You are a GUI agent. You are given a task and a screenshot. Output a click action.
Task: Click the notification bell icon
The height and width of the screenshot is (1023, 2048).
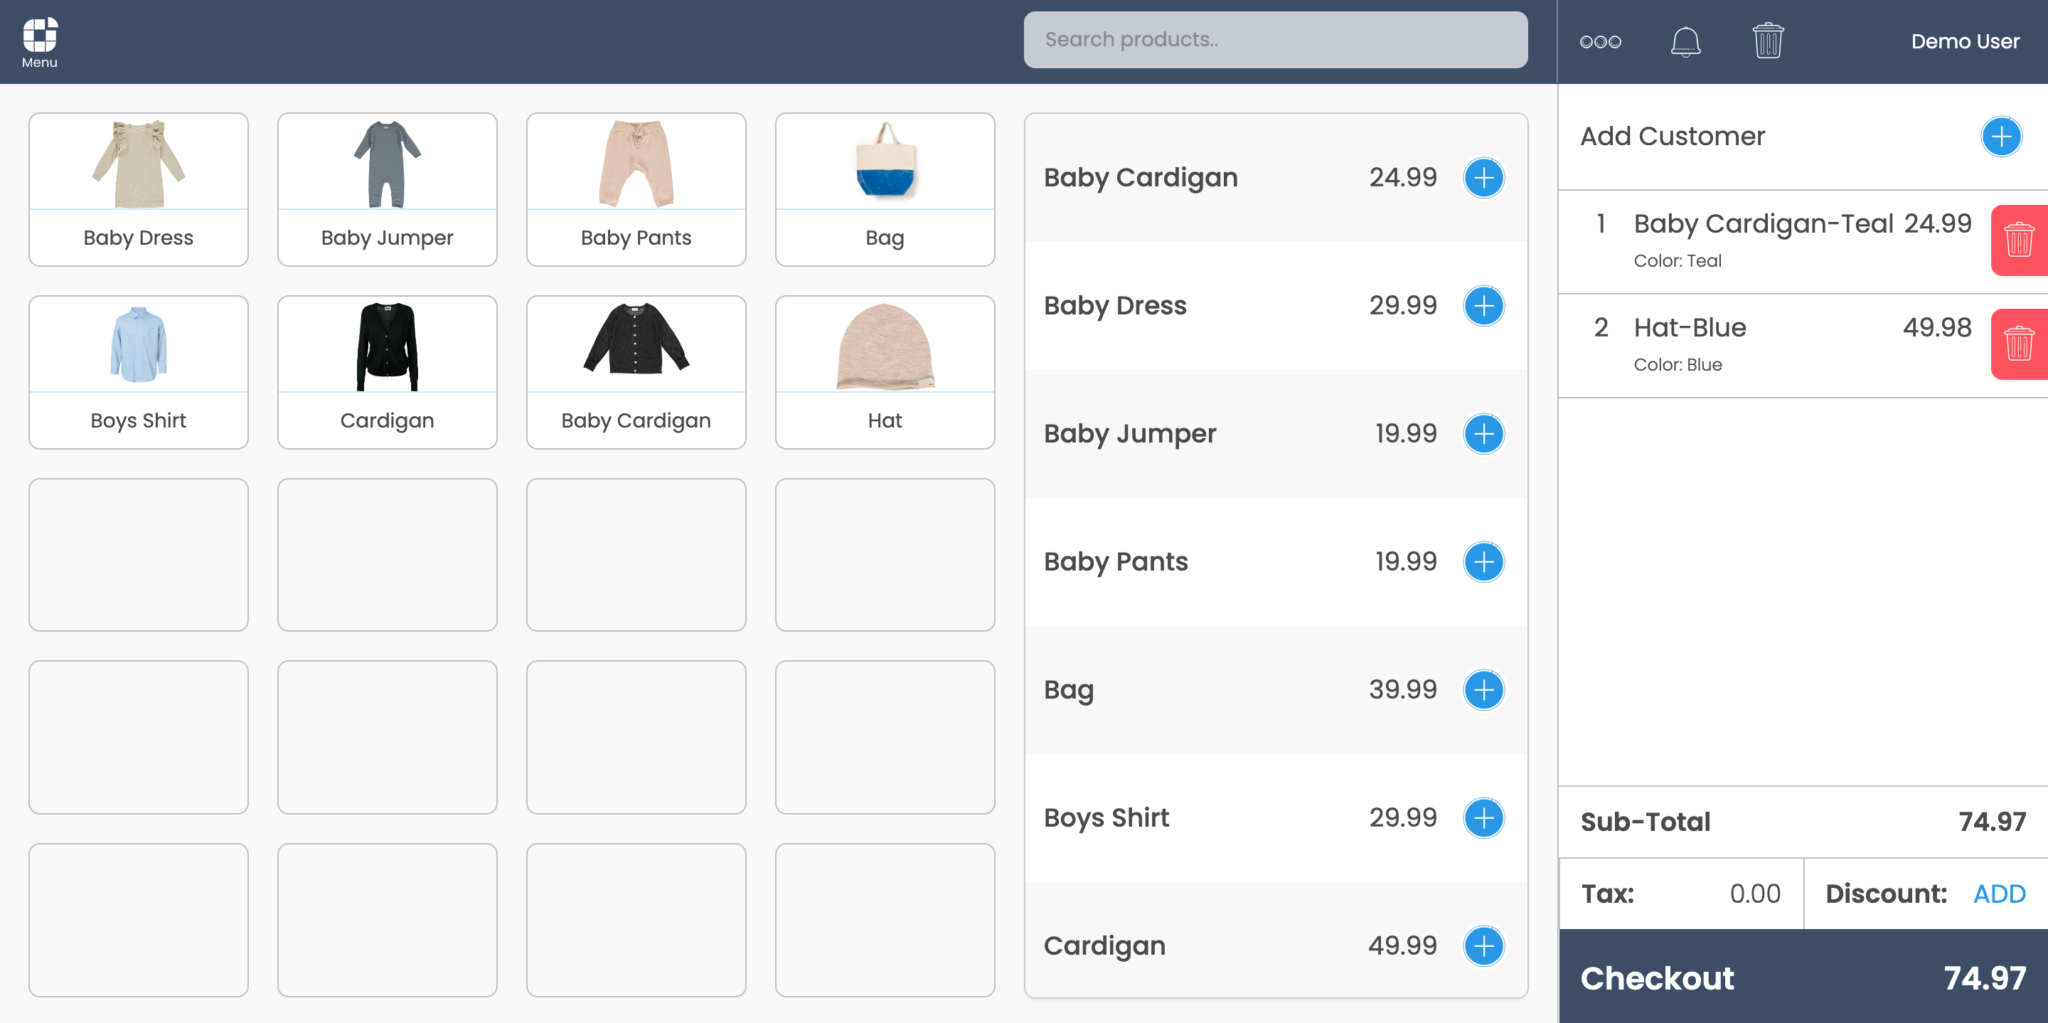[x=1686, y=40]
